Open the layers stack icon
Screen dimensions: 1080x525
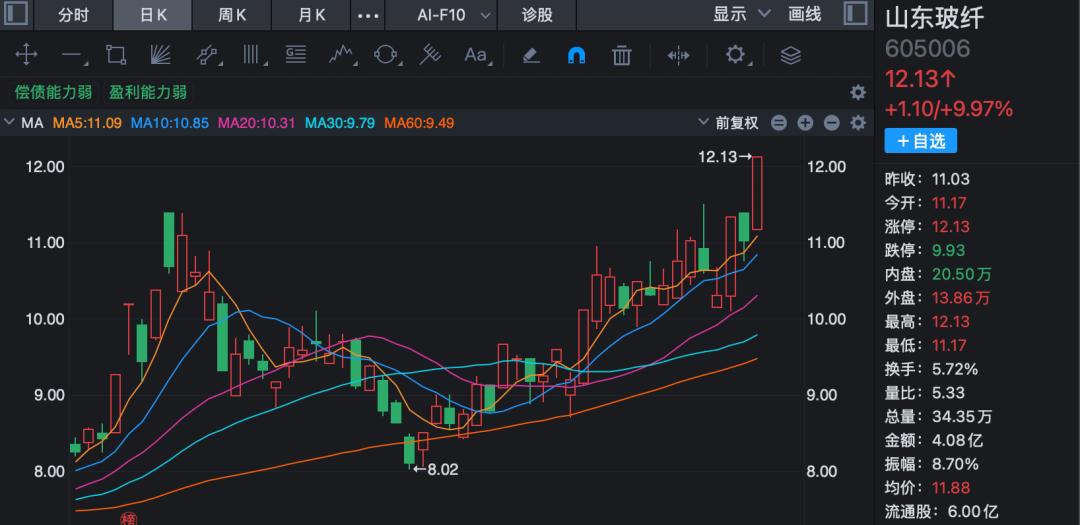click(791, 55)
